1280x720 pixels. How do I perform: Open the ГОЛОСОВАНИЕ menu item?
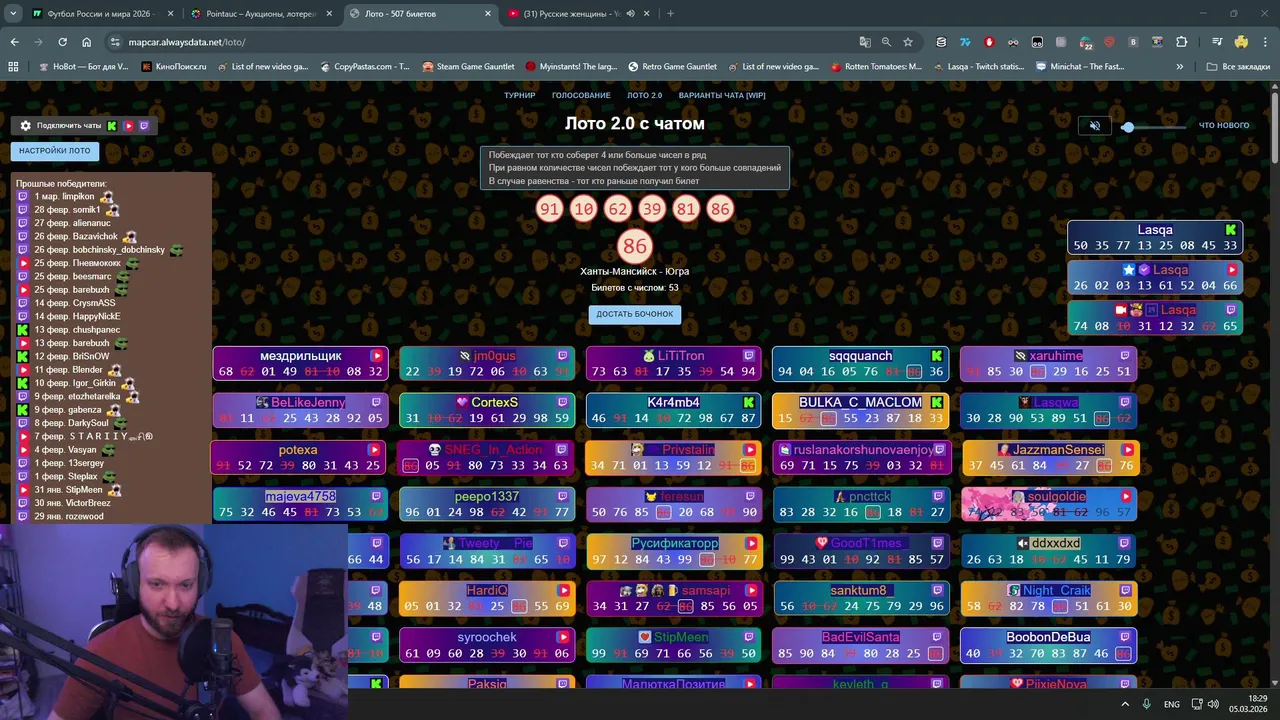(581, 95)
